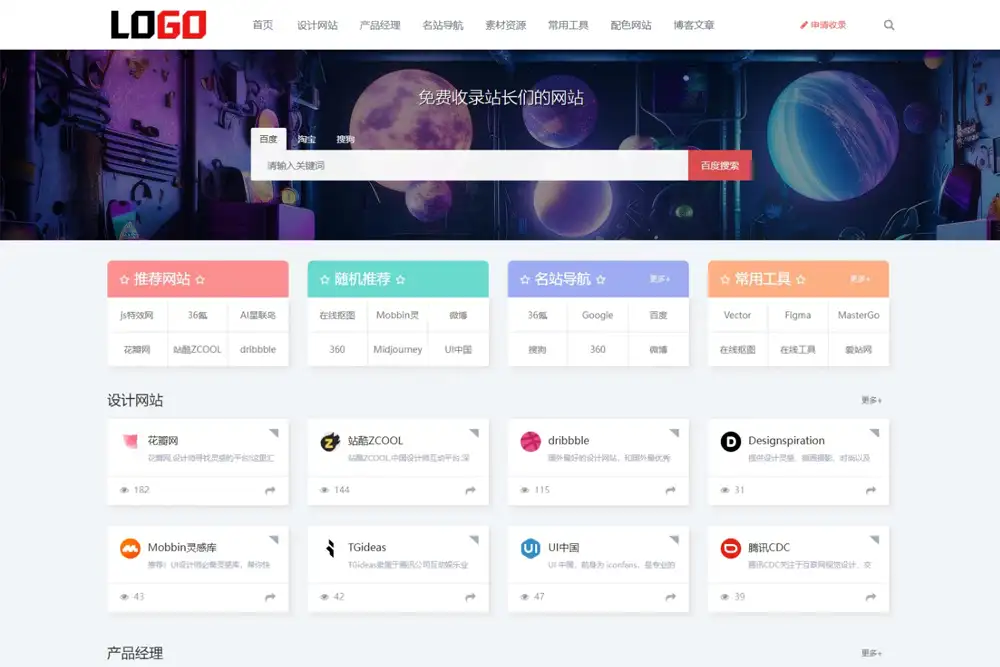Click share arrow on 站酷ZCOOL card
Viewport: 1000px width, 667px height.
pos(471,490)
